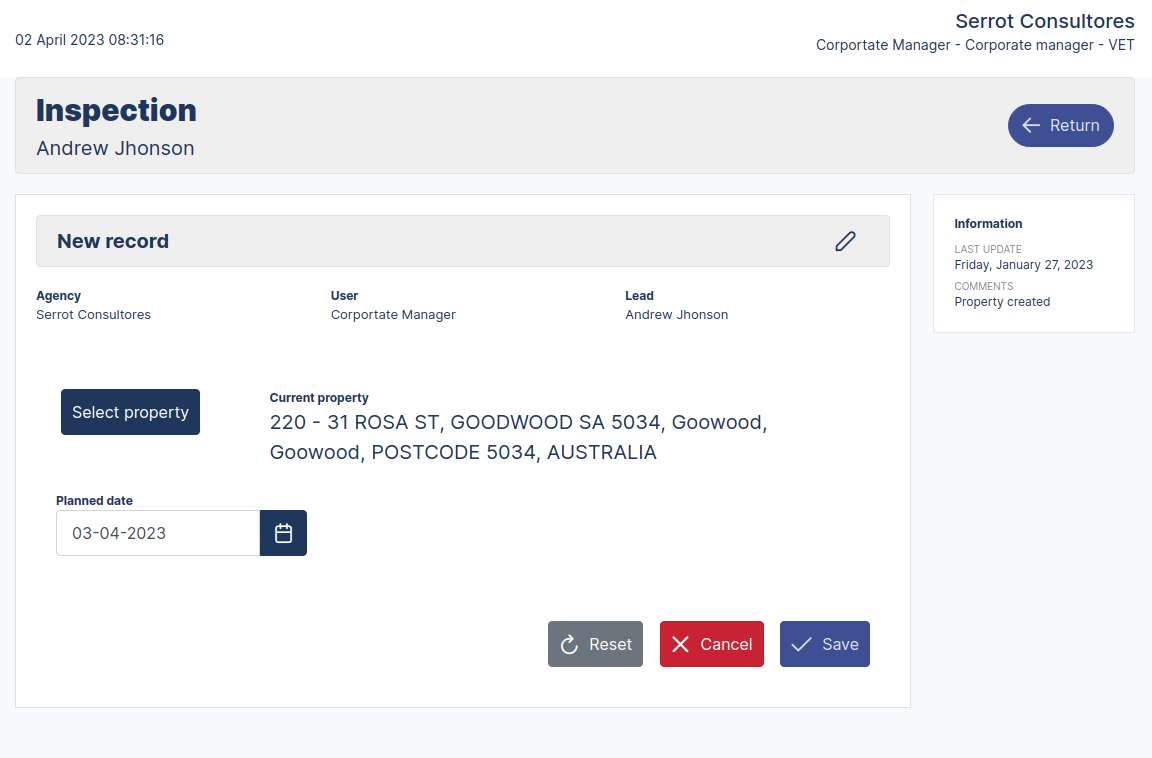The width and height of the screenshot is (1152, 758).
Task: Click the circular arrow icon on Reset
Action: 570,645
